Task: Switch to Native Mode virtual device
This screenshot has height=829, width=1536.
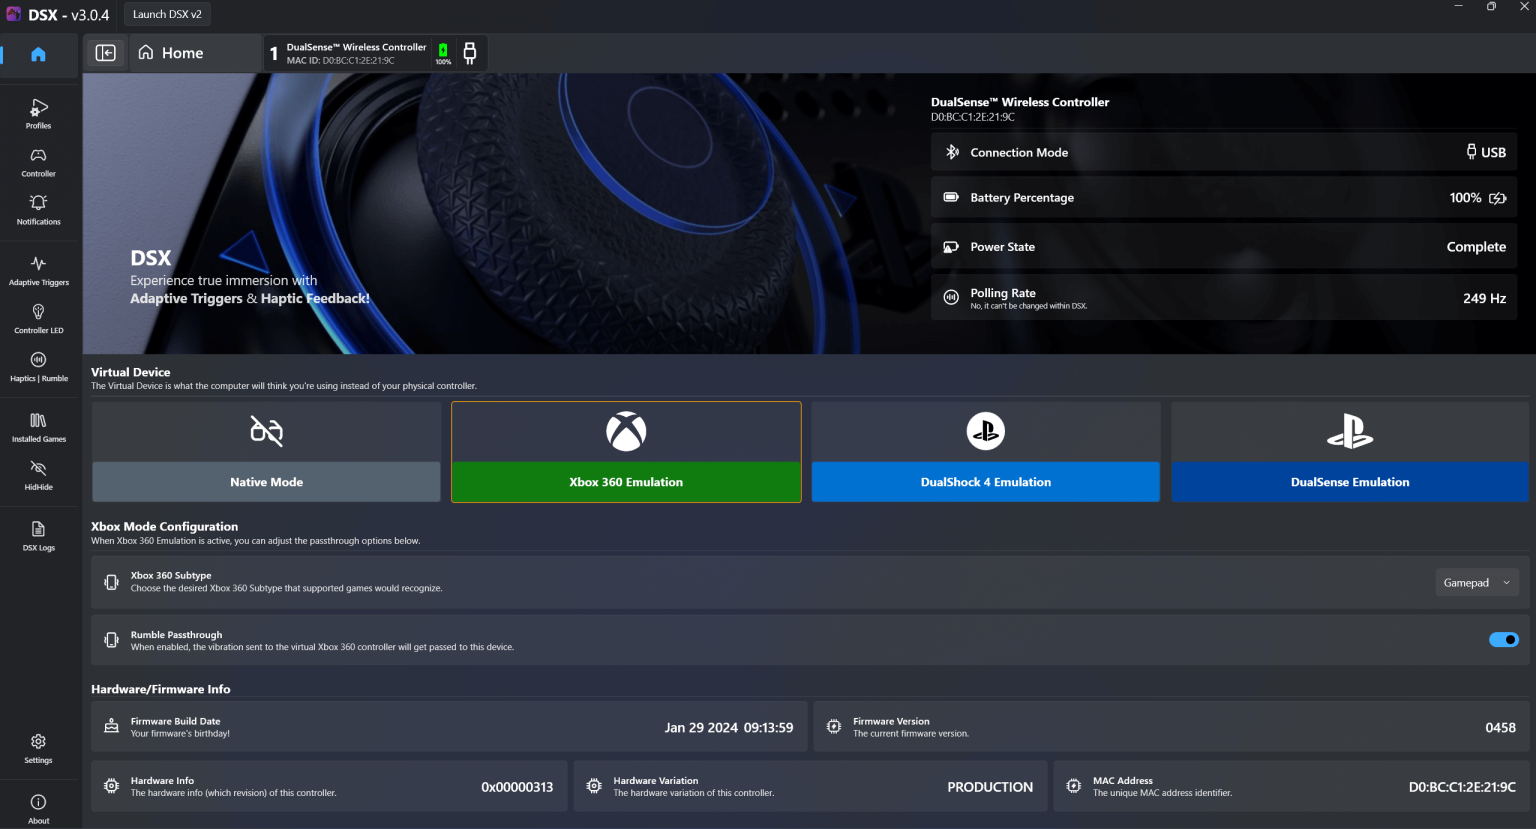Action: pyautogui.click(x=265, y=451)
